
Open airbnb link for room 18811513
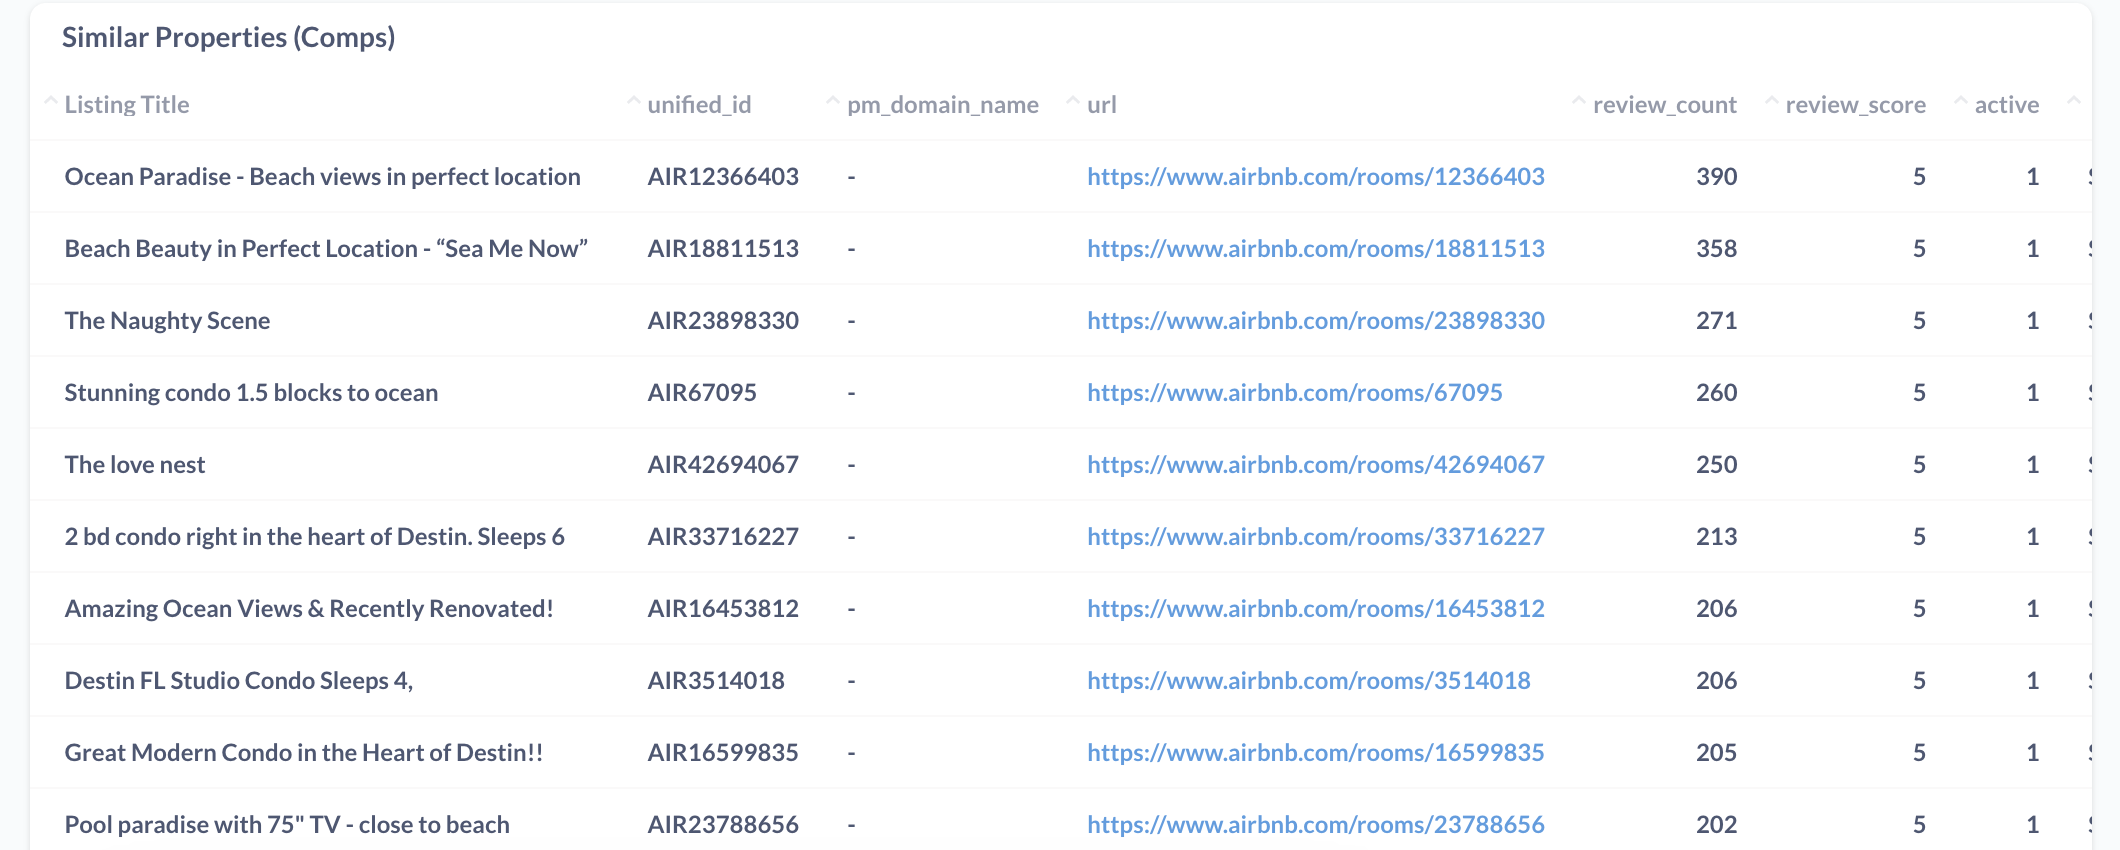[x=1316, y=249]
